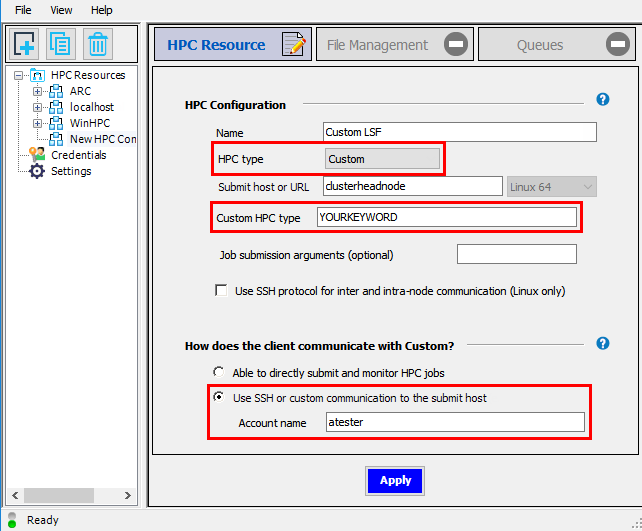
Task: Click the Queues tab minus icon
Action: point(618,44)
